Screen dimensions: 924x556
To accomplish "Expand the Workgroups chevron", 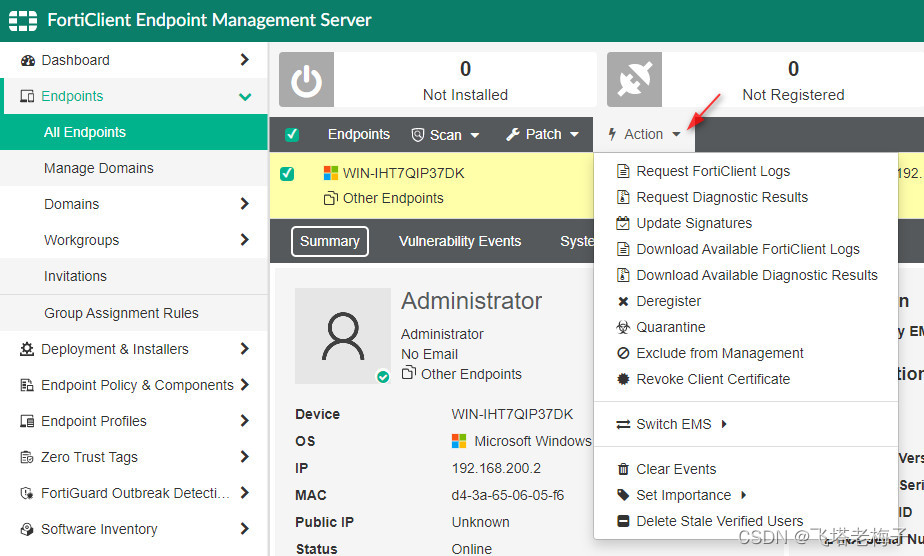I will 245,240.
